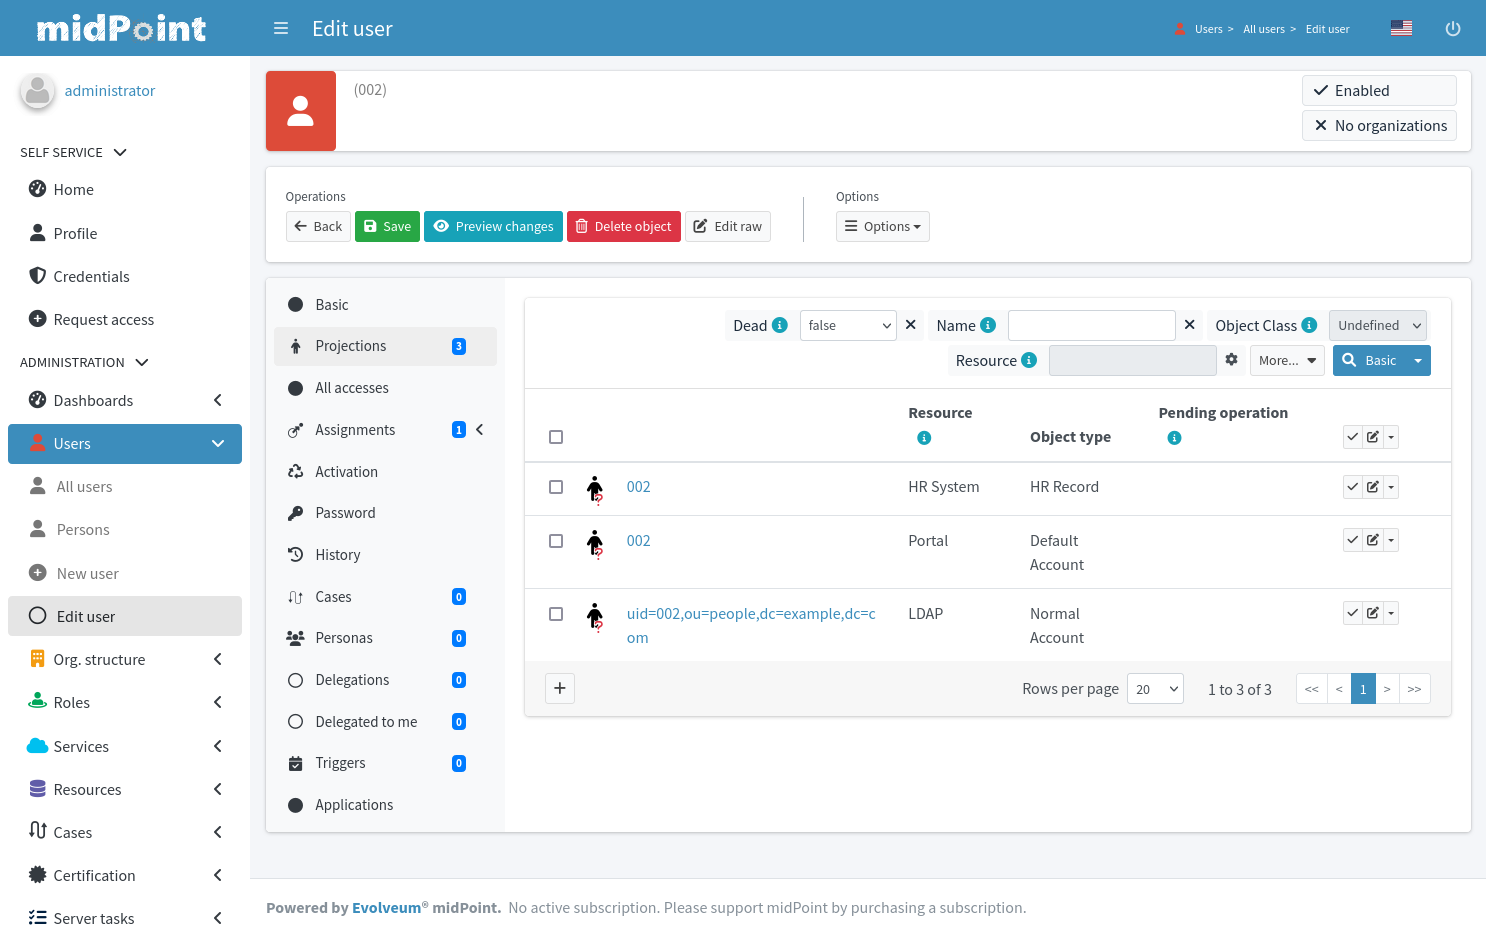The width and height of the screenshot is (1486, 940).
Task: Check the HR System projection checkbox
Action: click(556, 487)
